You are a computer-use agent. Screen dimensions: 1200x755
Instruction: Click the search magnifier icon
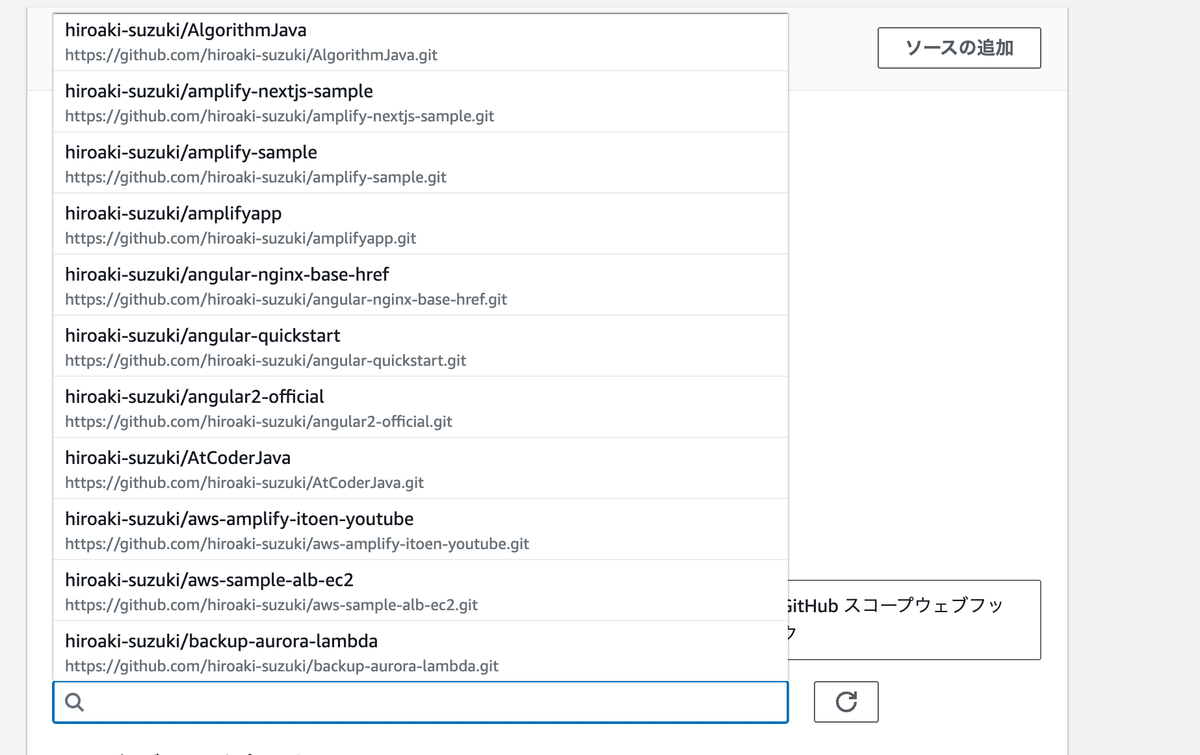[x=74, y=702]
